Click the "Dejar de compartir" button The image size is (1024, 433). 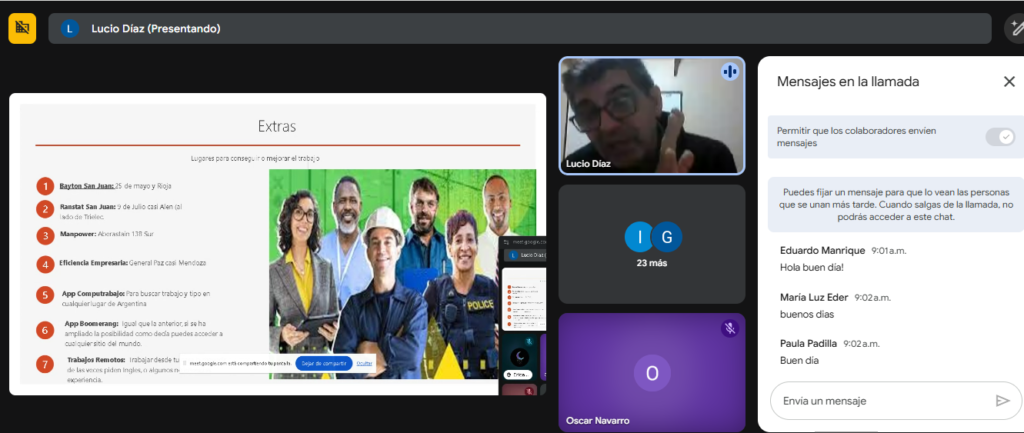[322, 362]
